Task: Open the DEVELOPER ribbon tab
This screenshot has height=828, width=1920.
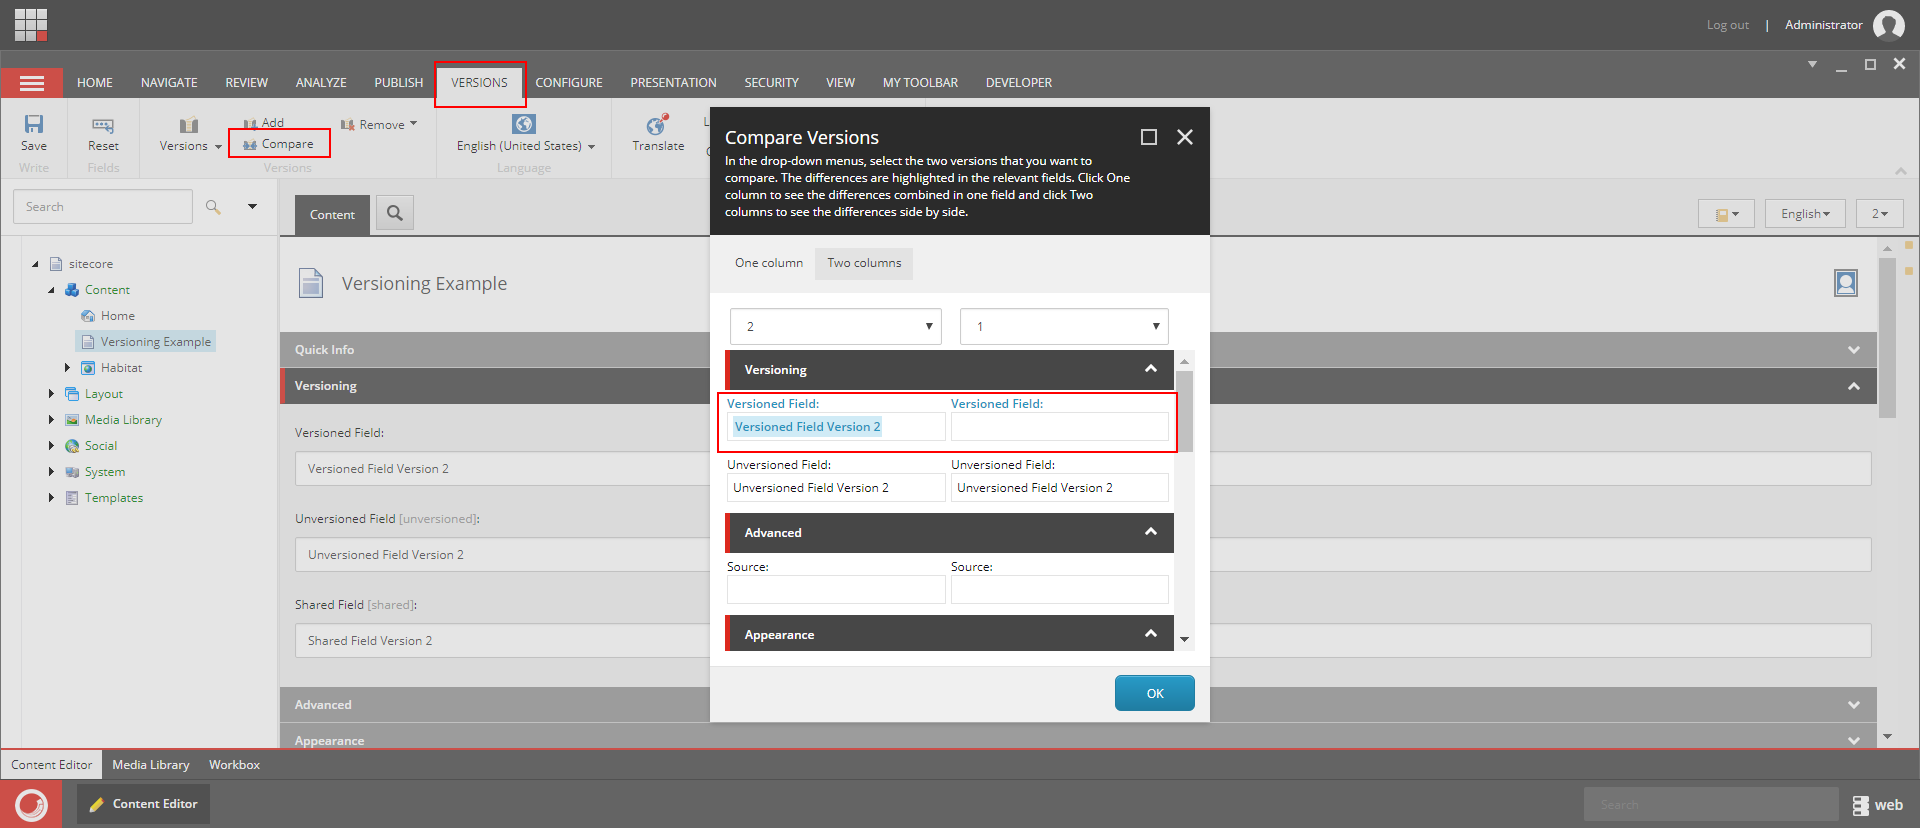Action: [x=1019, y=83]
